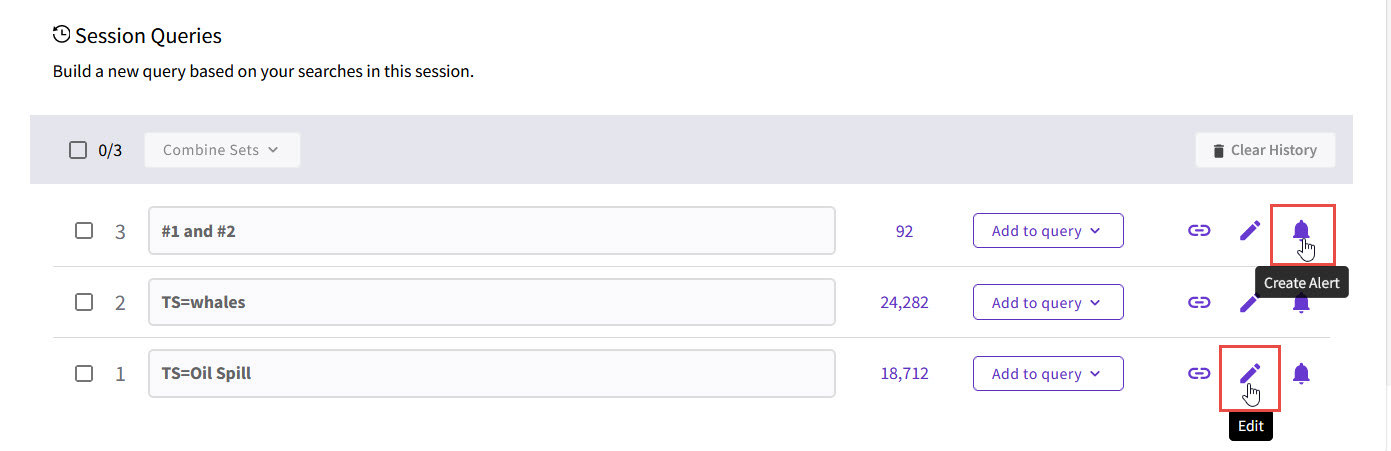Expand 'Add to query' for TS=whales
Image resolution: width=1391 pixels, height=451 pixels.
coord(1047,302)
